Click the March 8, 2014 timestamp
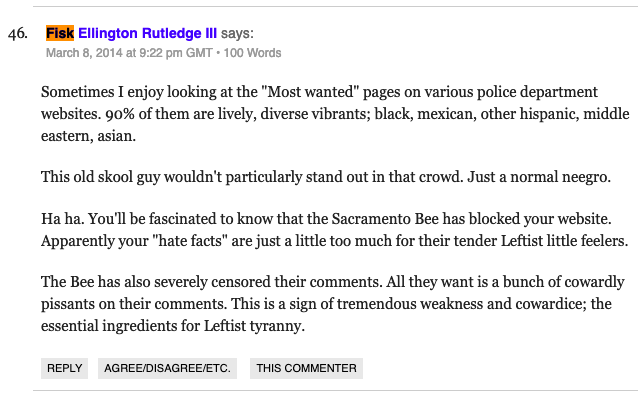Viewport: 642px width, 395px height. point(84,53)
